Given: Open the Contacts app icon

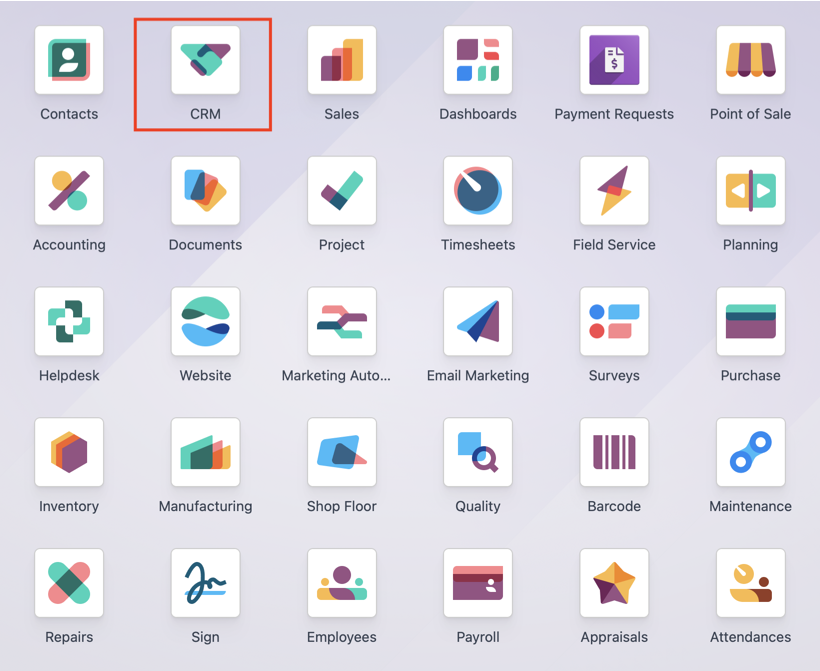Looking at the screenshot, I should point(69,60).
